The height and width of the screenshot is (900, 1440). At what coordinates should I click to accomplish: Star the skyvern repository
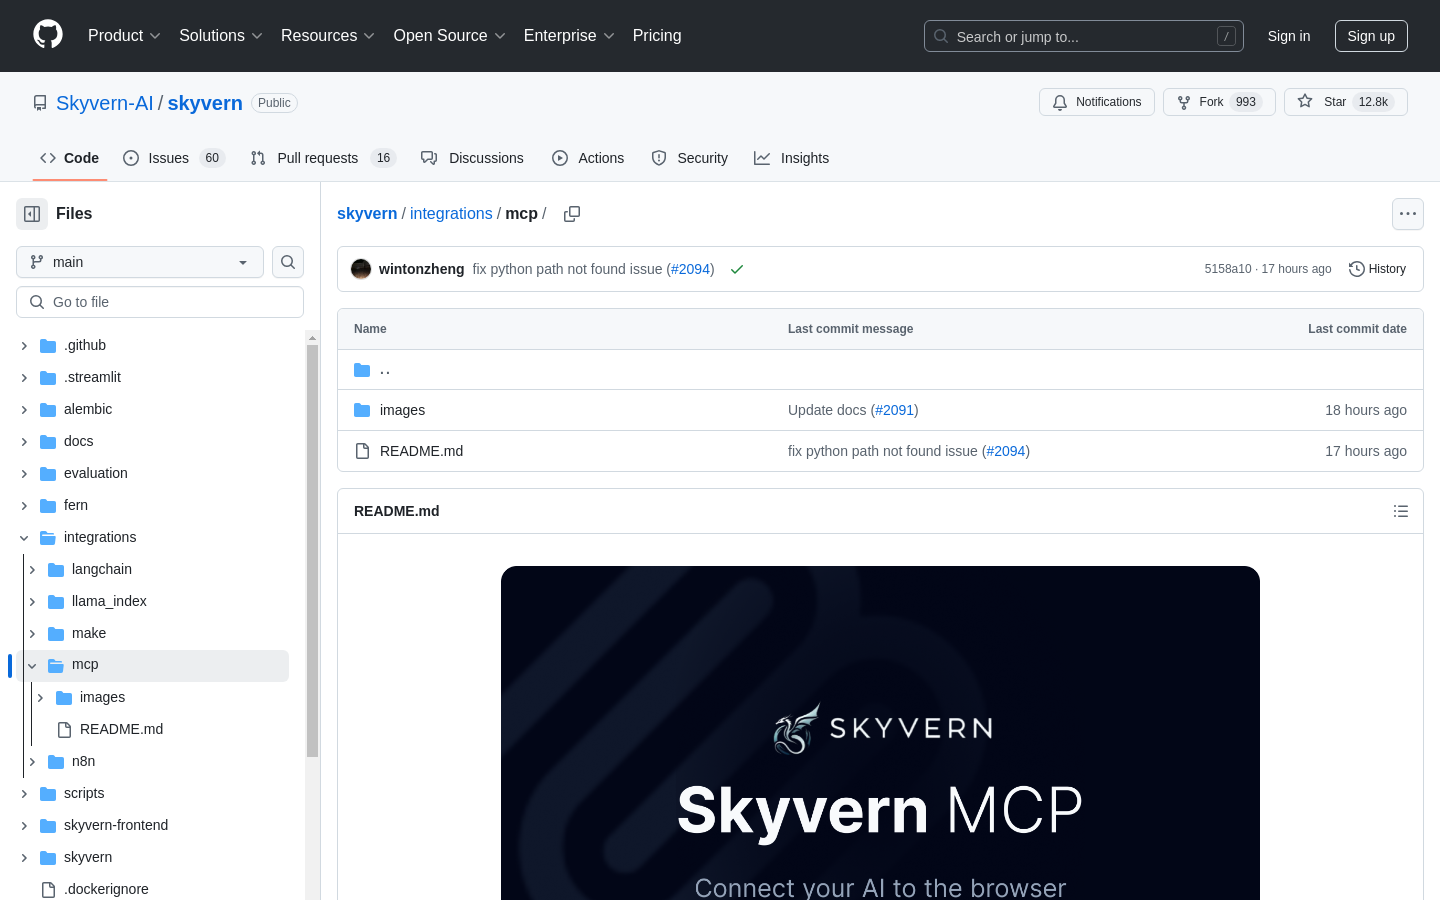click(x=1346, y=102)
